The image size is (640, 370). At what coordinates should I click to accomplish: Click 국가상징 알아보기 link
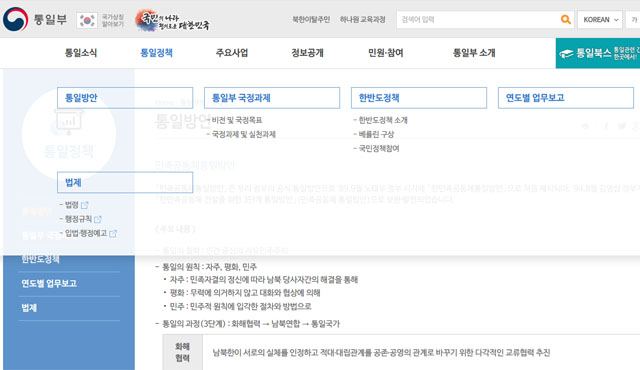(113, 20)
